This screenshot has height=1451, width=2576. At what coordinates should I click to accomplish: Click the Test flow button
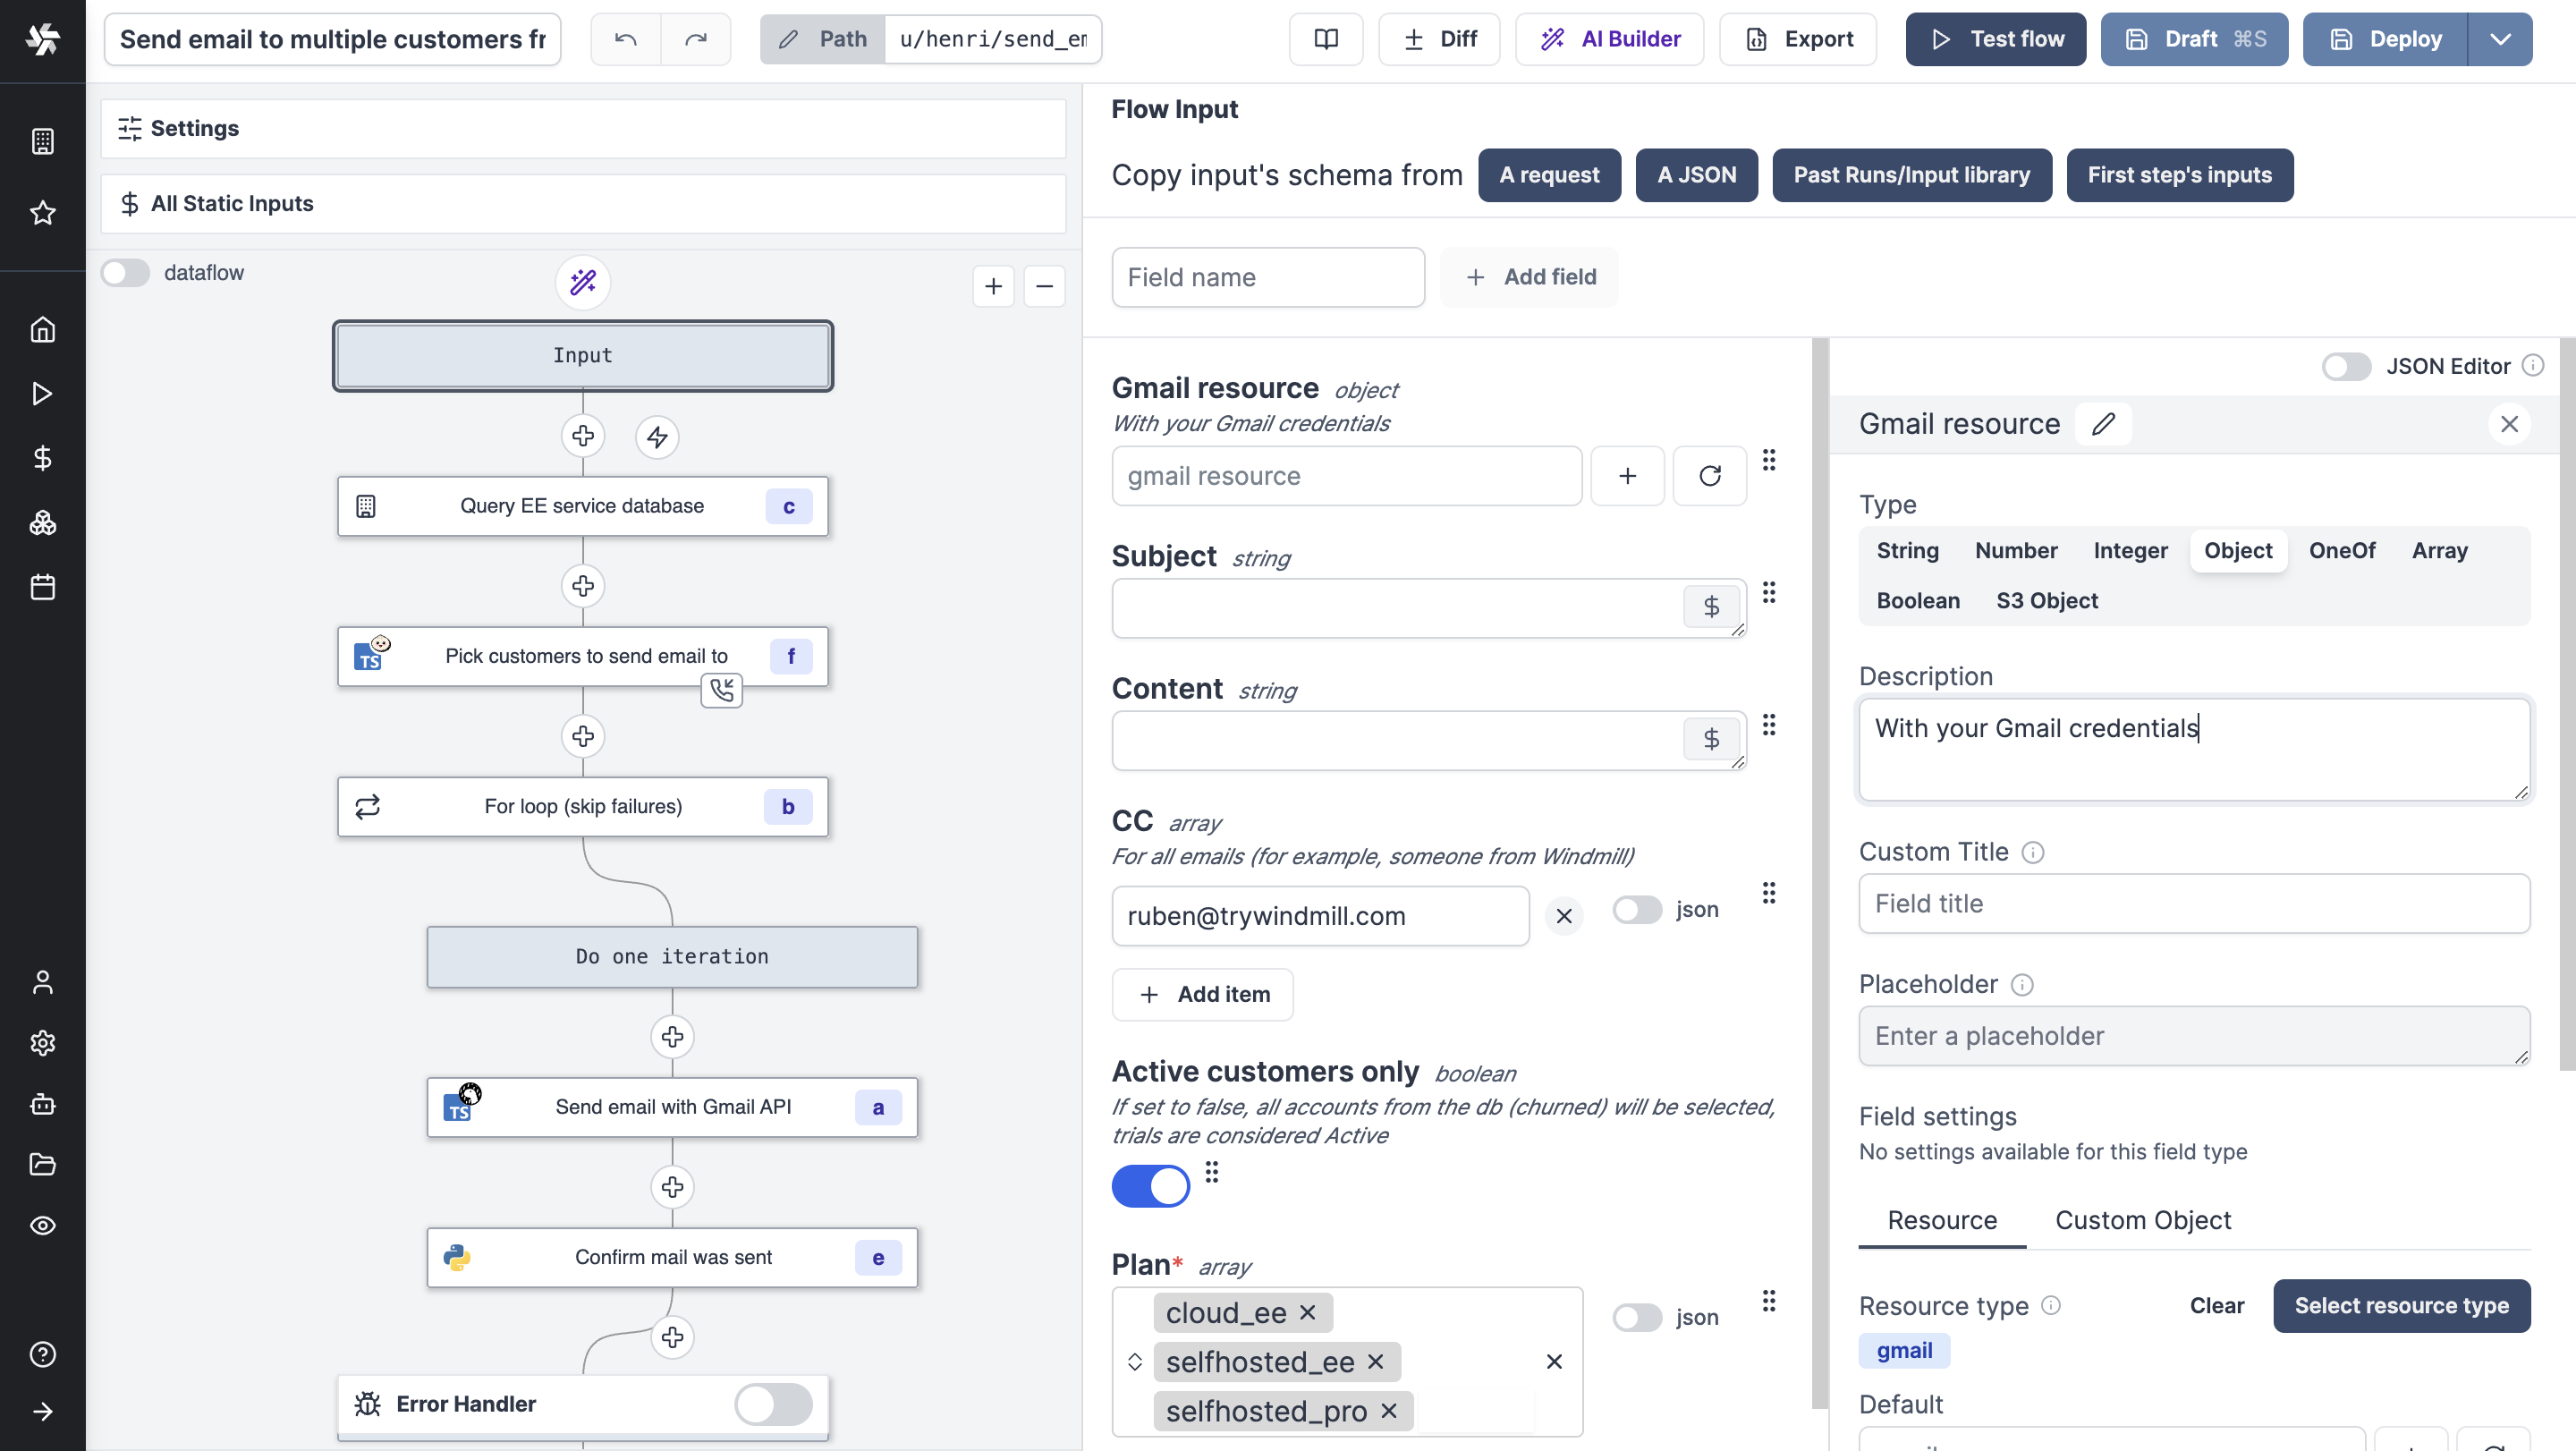coord(1995,39)
